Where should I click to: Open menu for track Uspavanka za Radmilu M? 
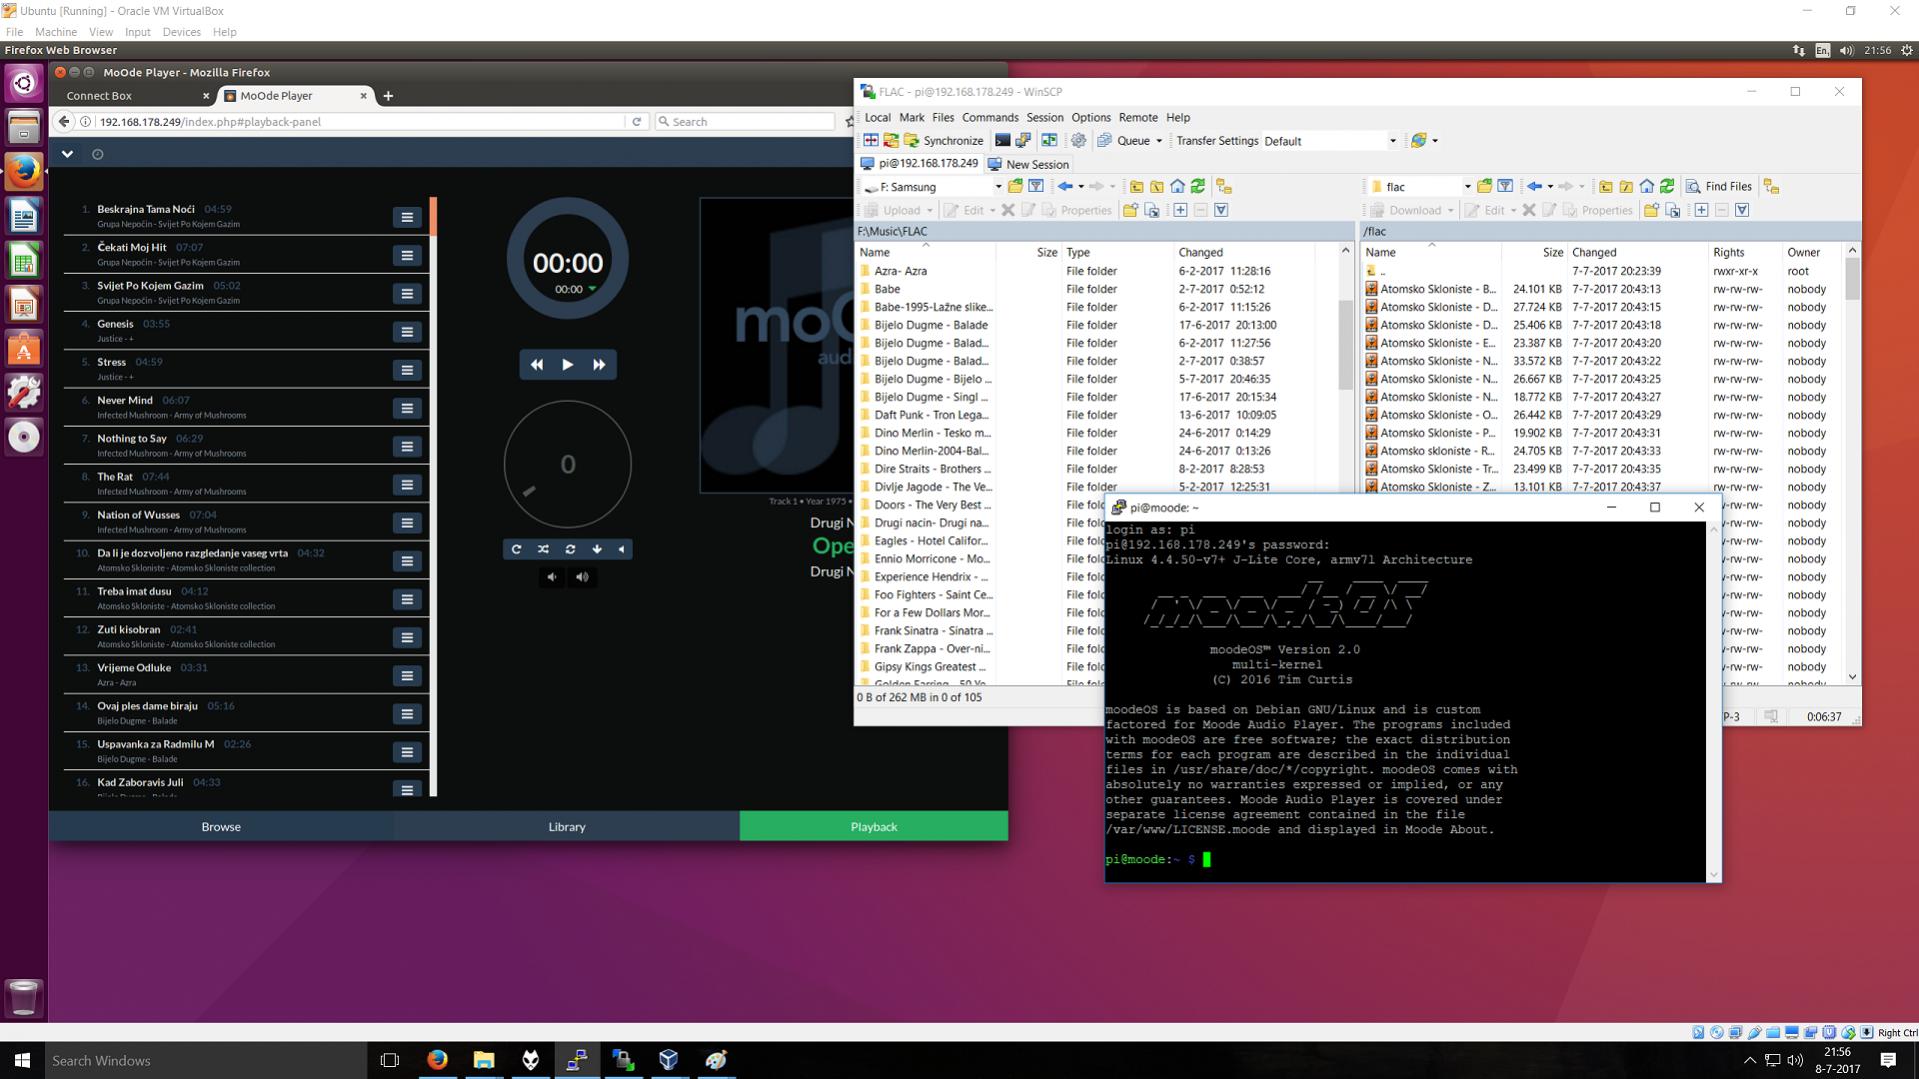pyautogui.click(x=407, y=752)
